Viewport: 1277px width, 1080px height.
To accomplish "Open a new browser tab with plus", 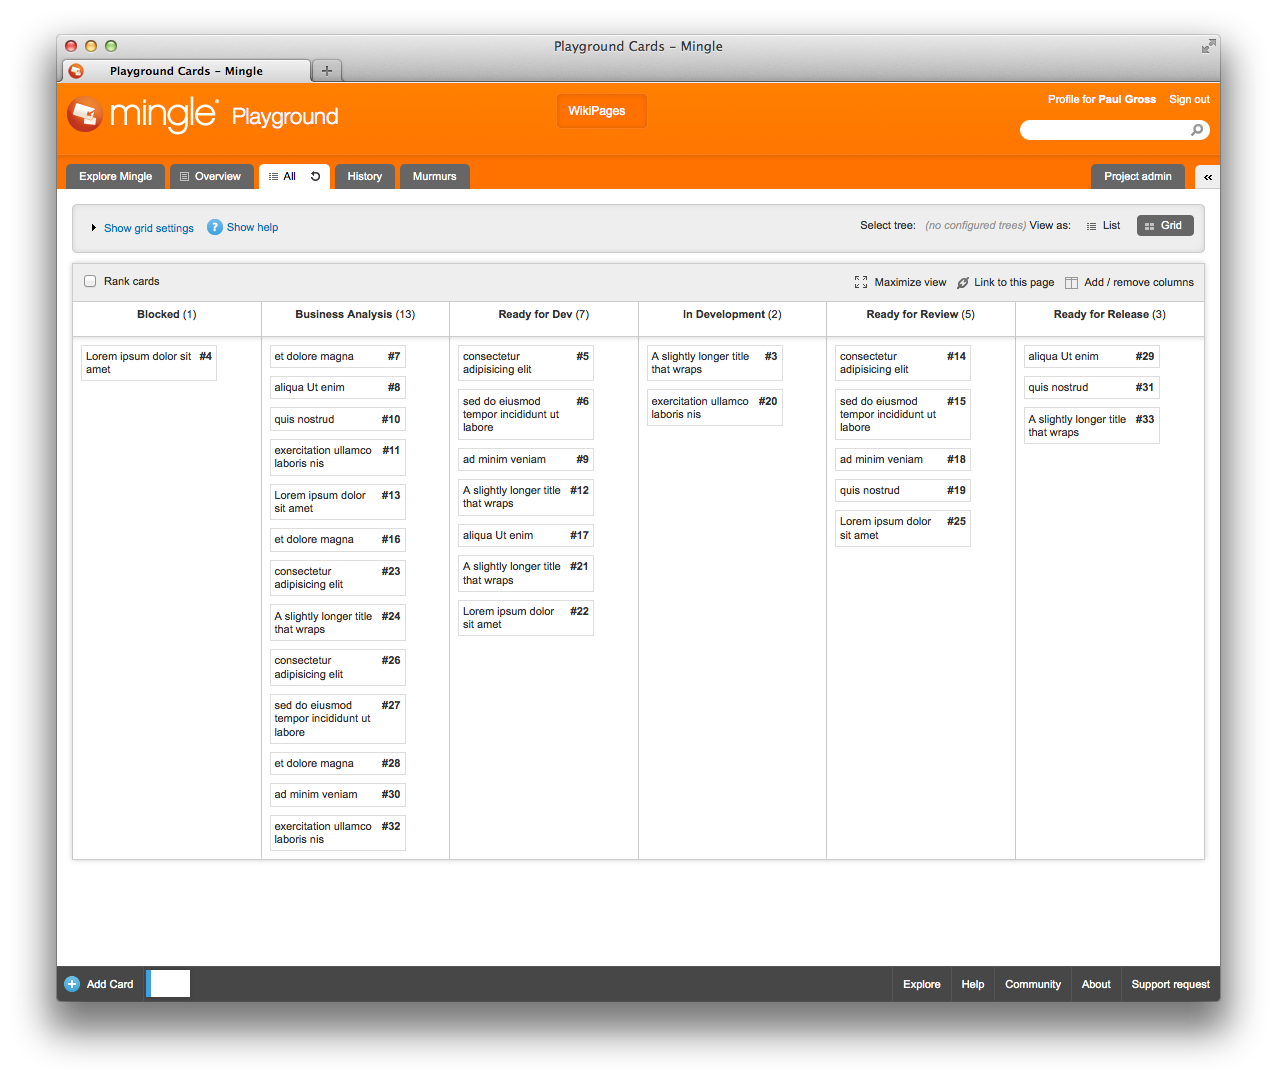I will (326, 70).
